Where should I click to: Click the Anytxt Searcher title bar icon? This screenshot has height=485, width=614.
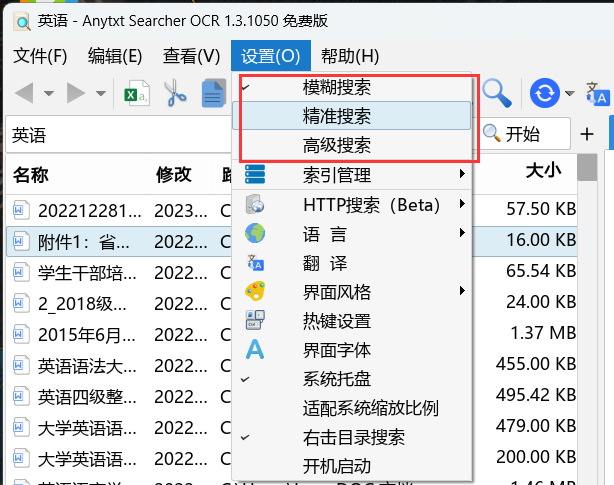pyautogui.click(x=22, y=21)
